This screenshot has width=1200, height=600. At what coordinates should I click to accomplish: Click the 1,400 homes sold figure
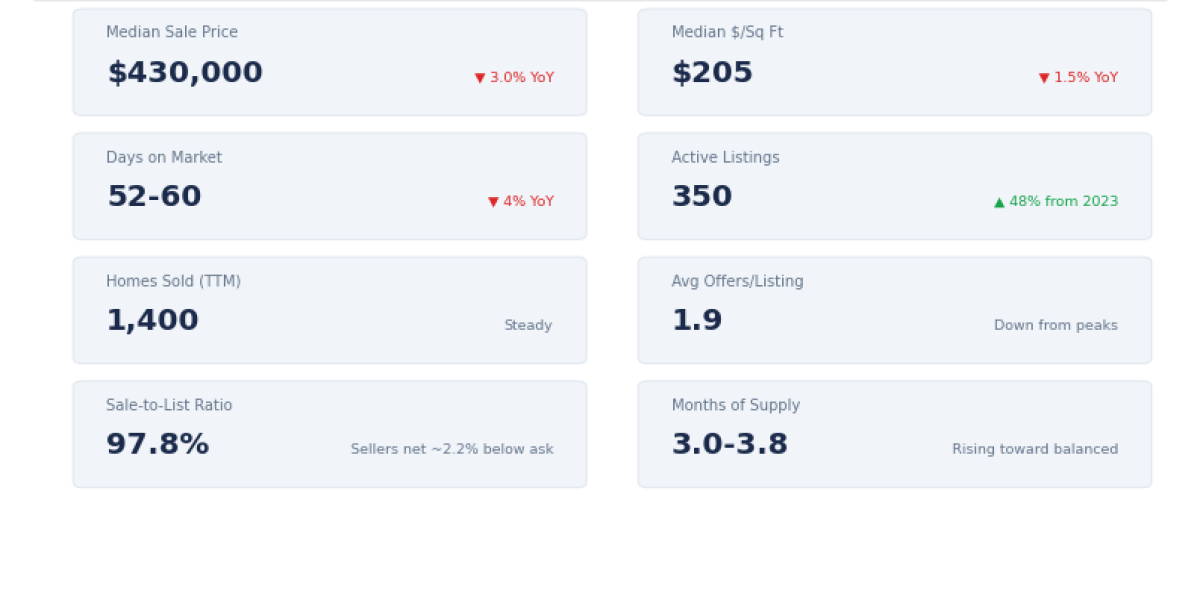[152, 321]
